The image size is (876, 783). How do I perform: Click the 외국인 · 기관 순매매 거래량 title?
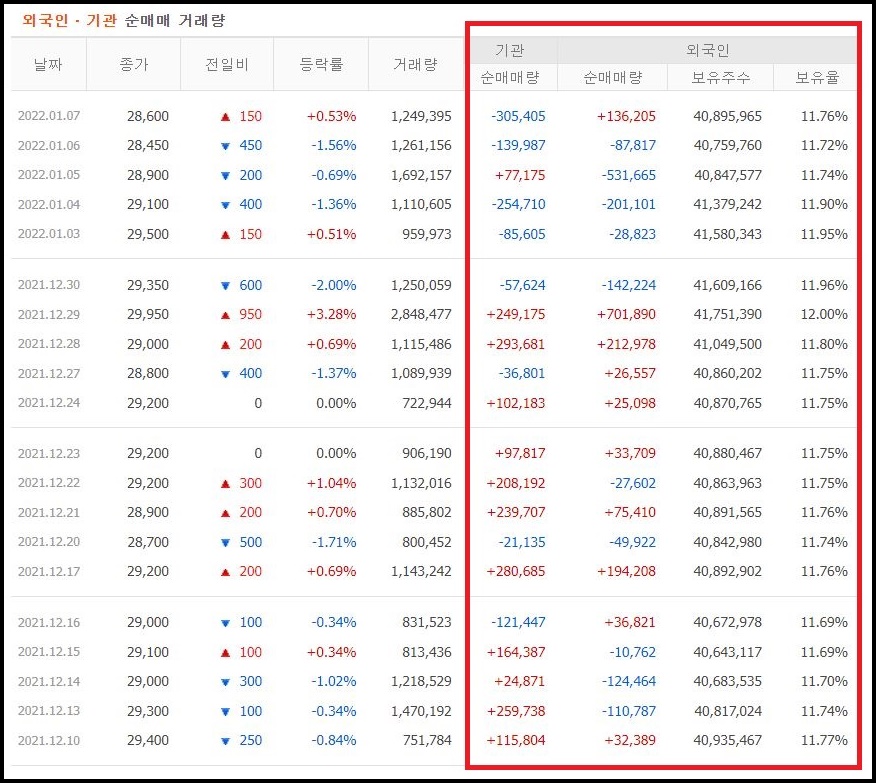click(x=123, y=21)
